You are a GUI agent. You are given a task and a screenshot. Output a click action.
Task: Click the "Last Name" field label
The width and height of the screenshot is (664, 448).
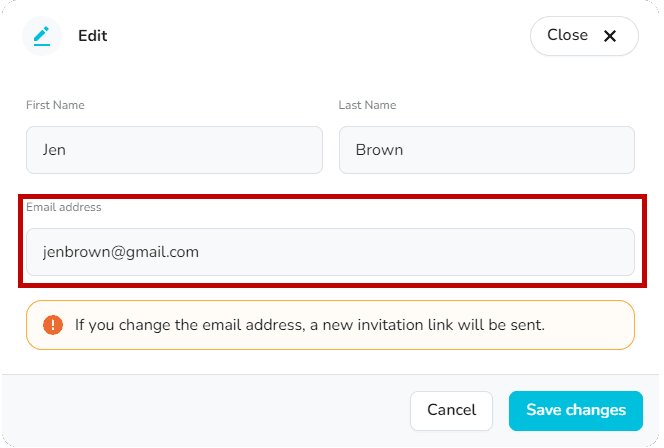367,105
